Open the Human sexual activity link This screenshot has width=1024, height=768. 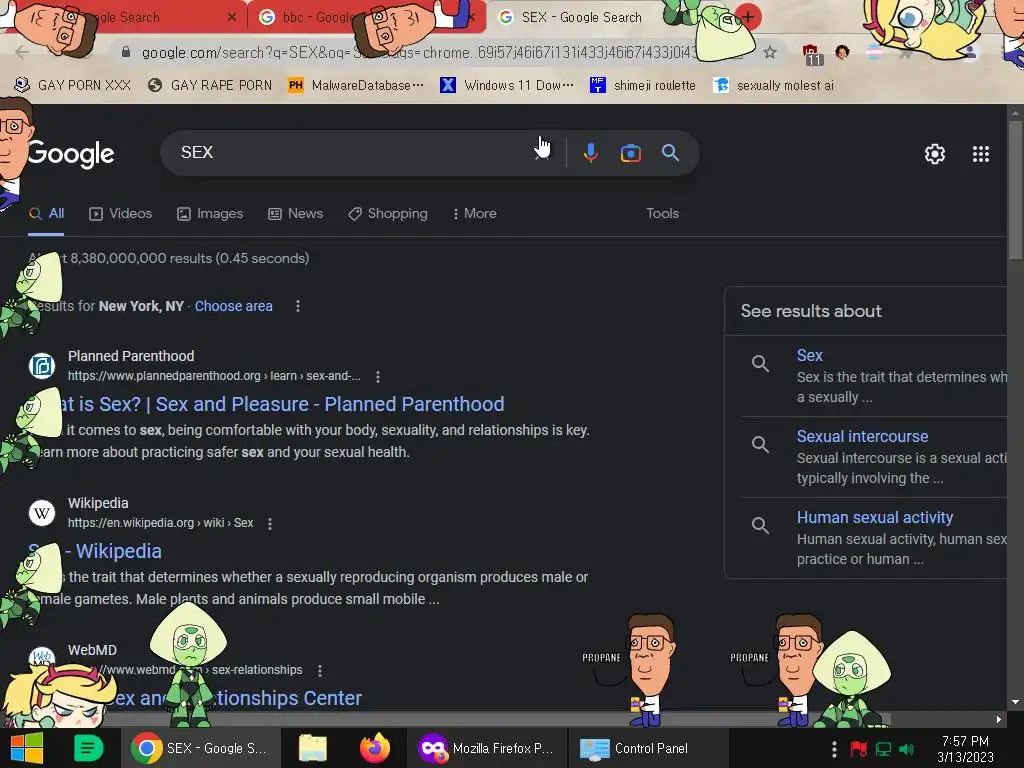click(874, 517)
